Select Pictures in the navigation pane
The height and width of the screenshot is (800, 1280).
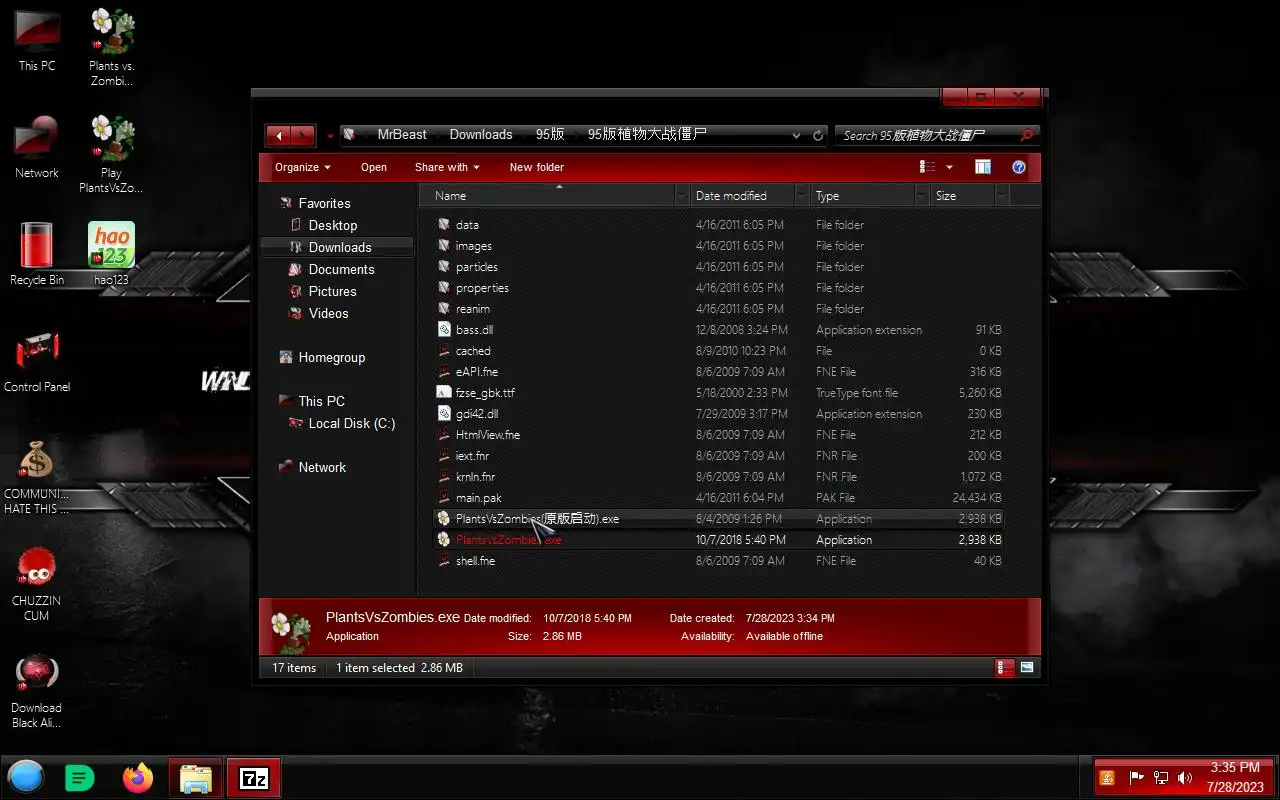(x=332, y=291)
